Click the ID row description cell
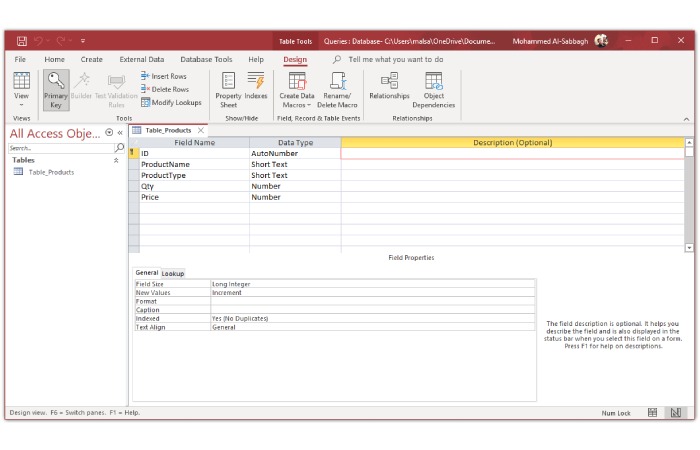This screenshot has width=700, height=450. tap(512, 154)
